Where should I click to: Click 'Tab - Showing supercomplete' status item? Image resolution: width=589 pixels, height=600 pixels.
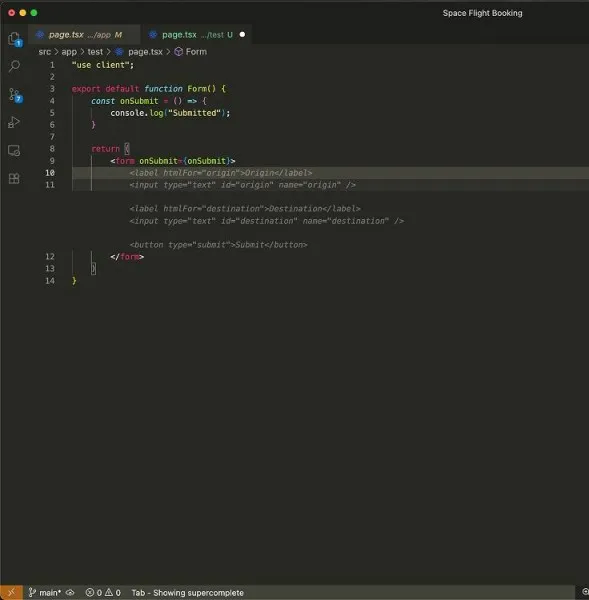(188, 592)
